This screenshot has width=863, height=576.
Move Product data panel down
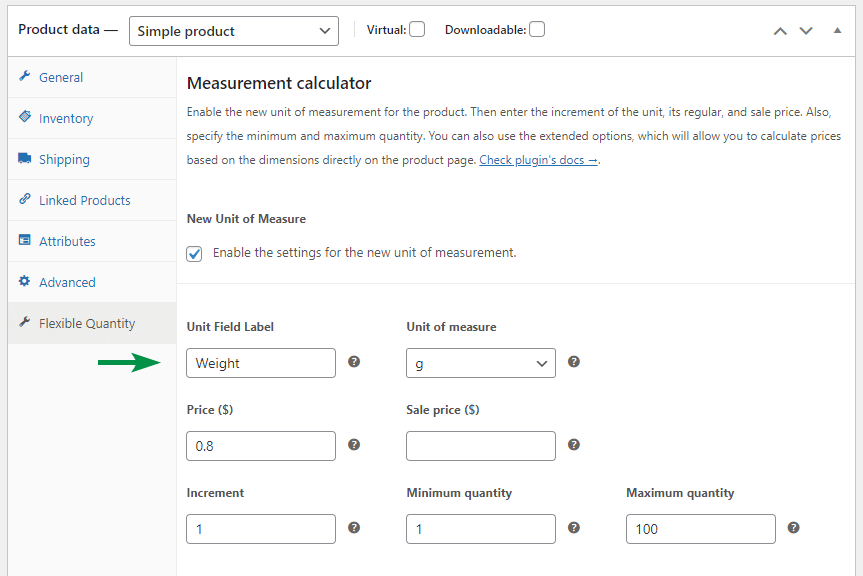click(806, 31)
